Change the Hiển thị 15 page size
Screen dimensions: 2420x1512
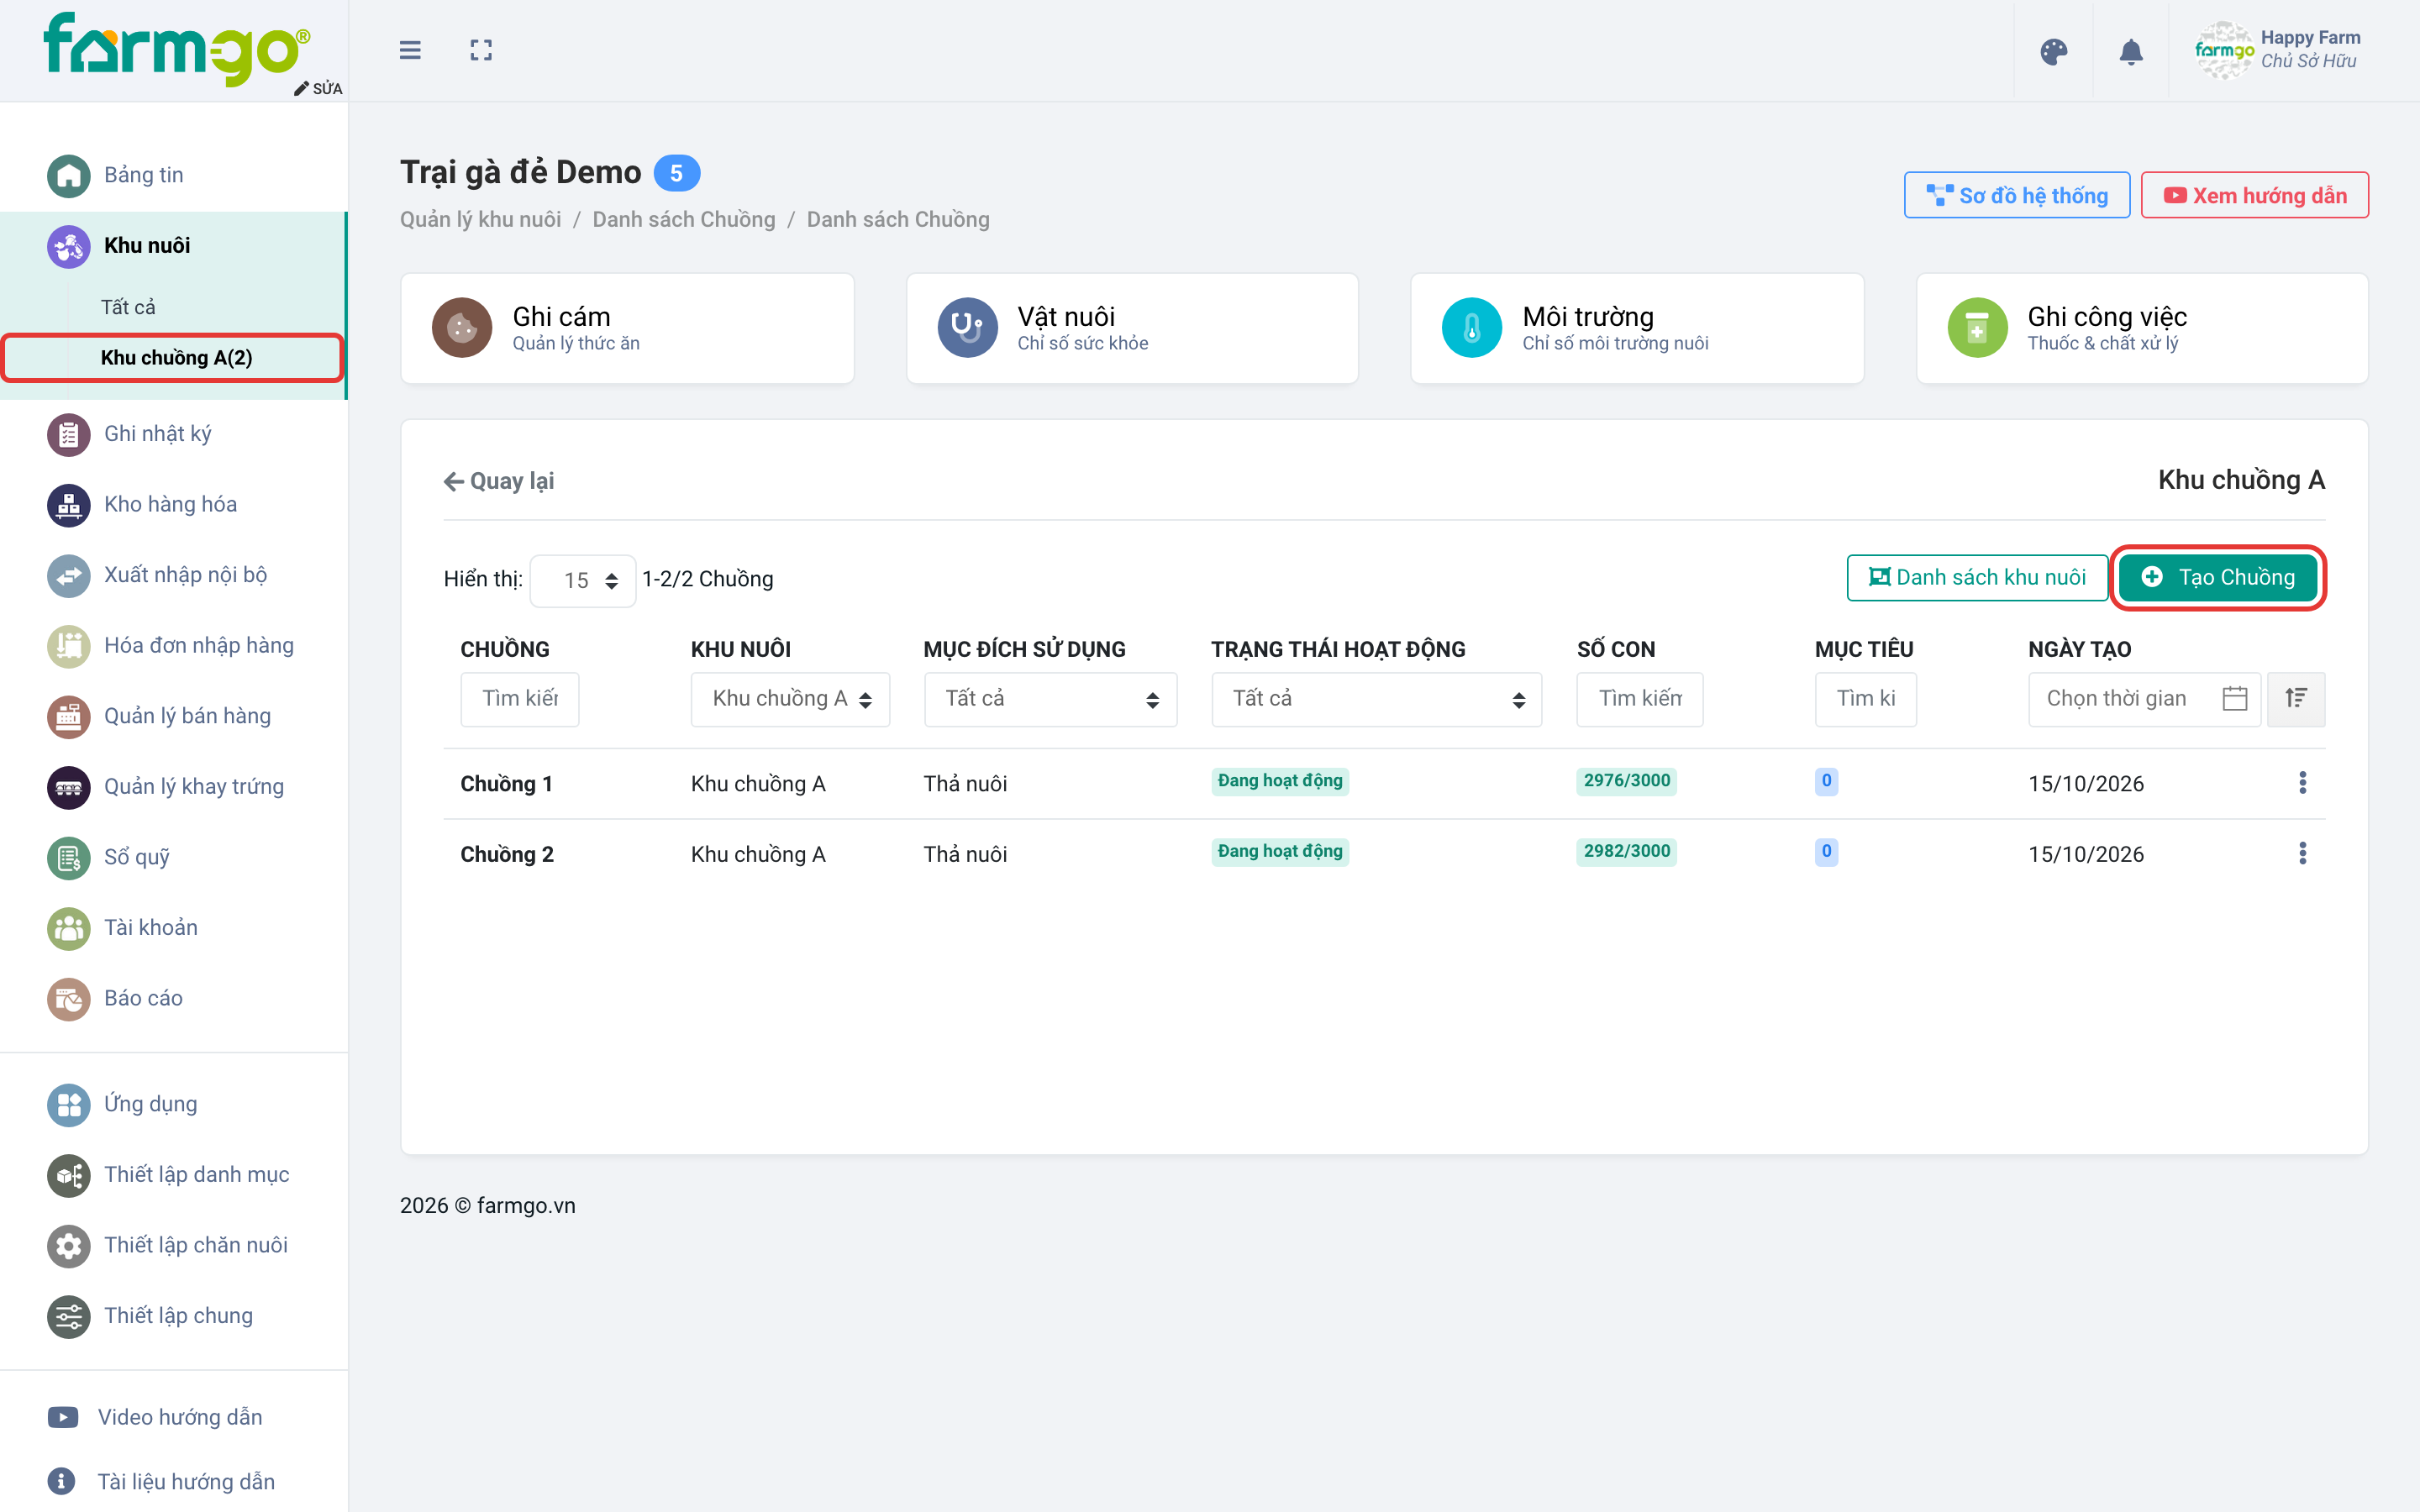tap(583, 580)
